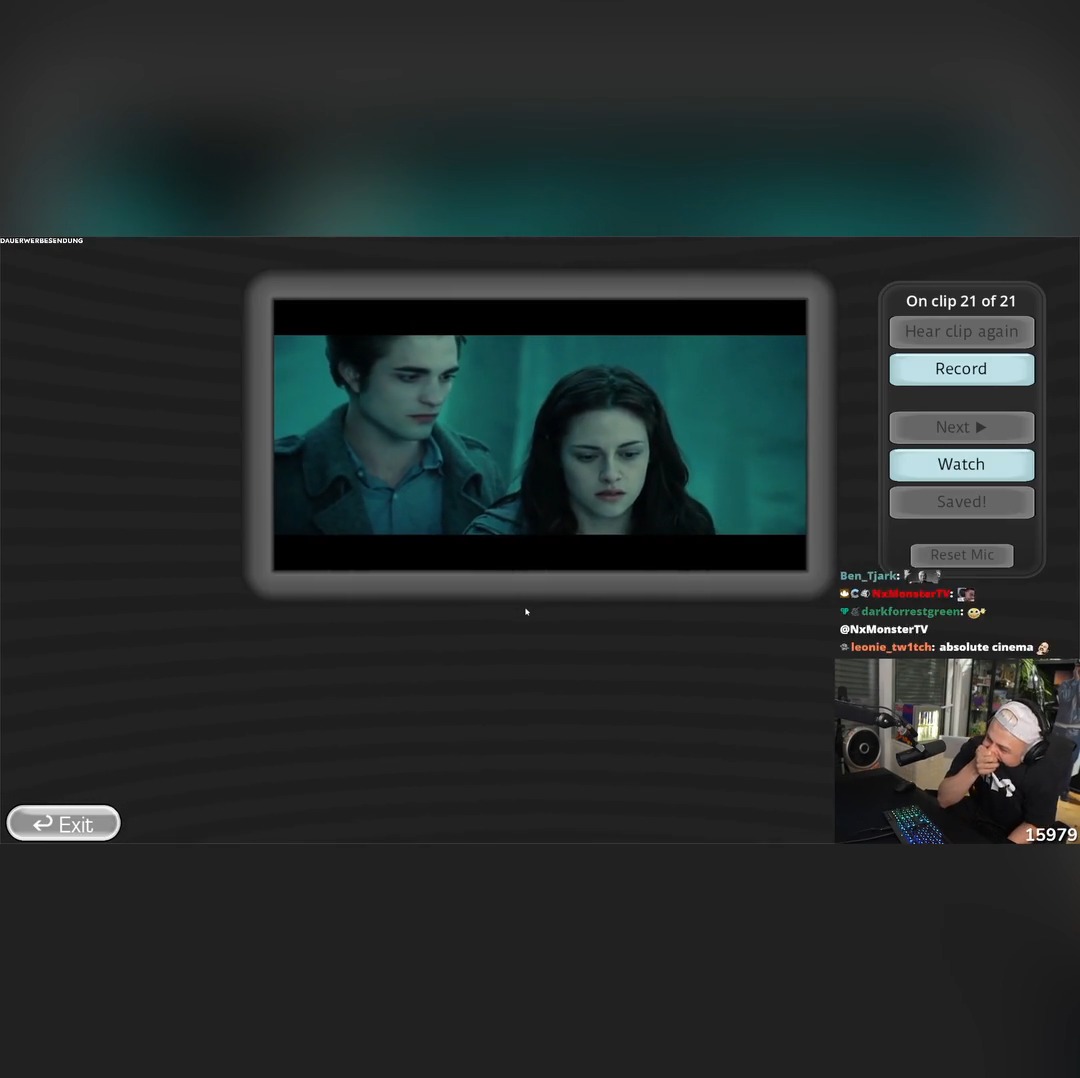
Task: Click the Watch button
Action: pyautogui.click(x=961, y=465)
